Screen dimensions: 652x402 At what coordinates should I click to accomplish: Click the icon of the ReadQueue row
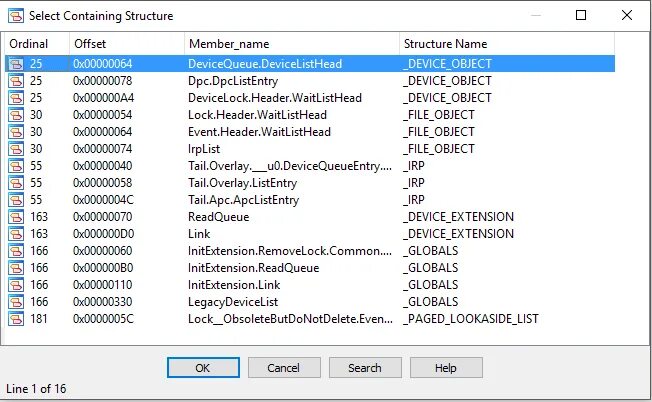click(x=16, y=217)
